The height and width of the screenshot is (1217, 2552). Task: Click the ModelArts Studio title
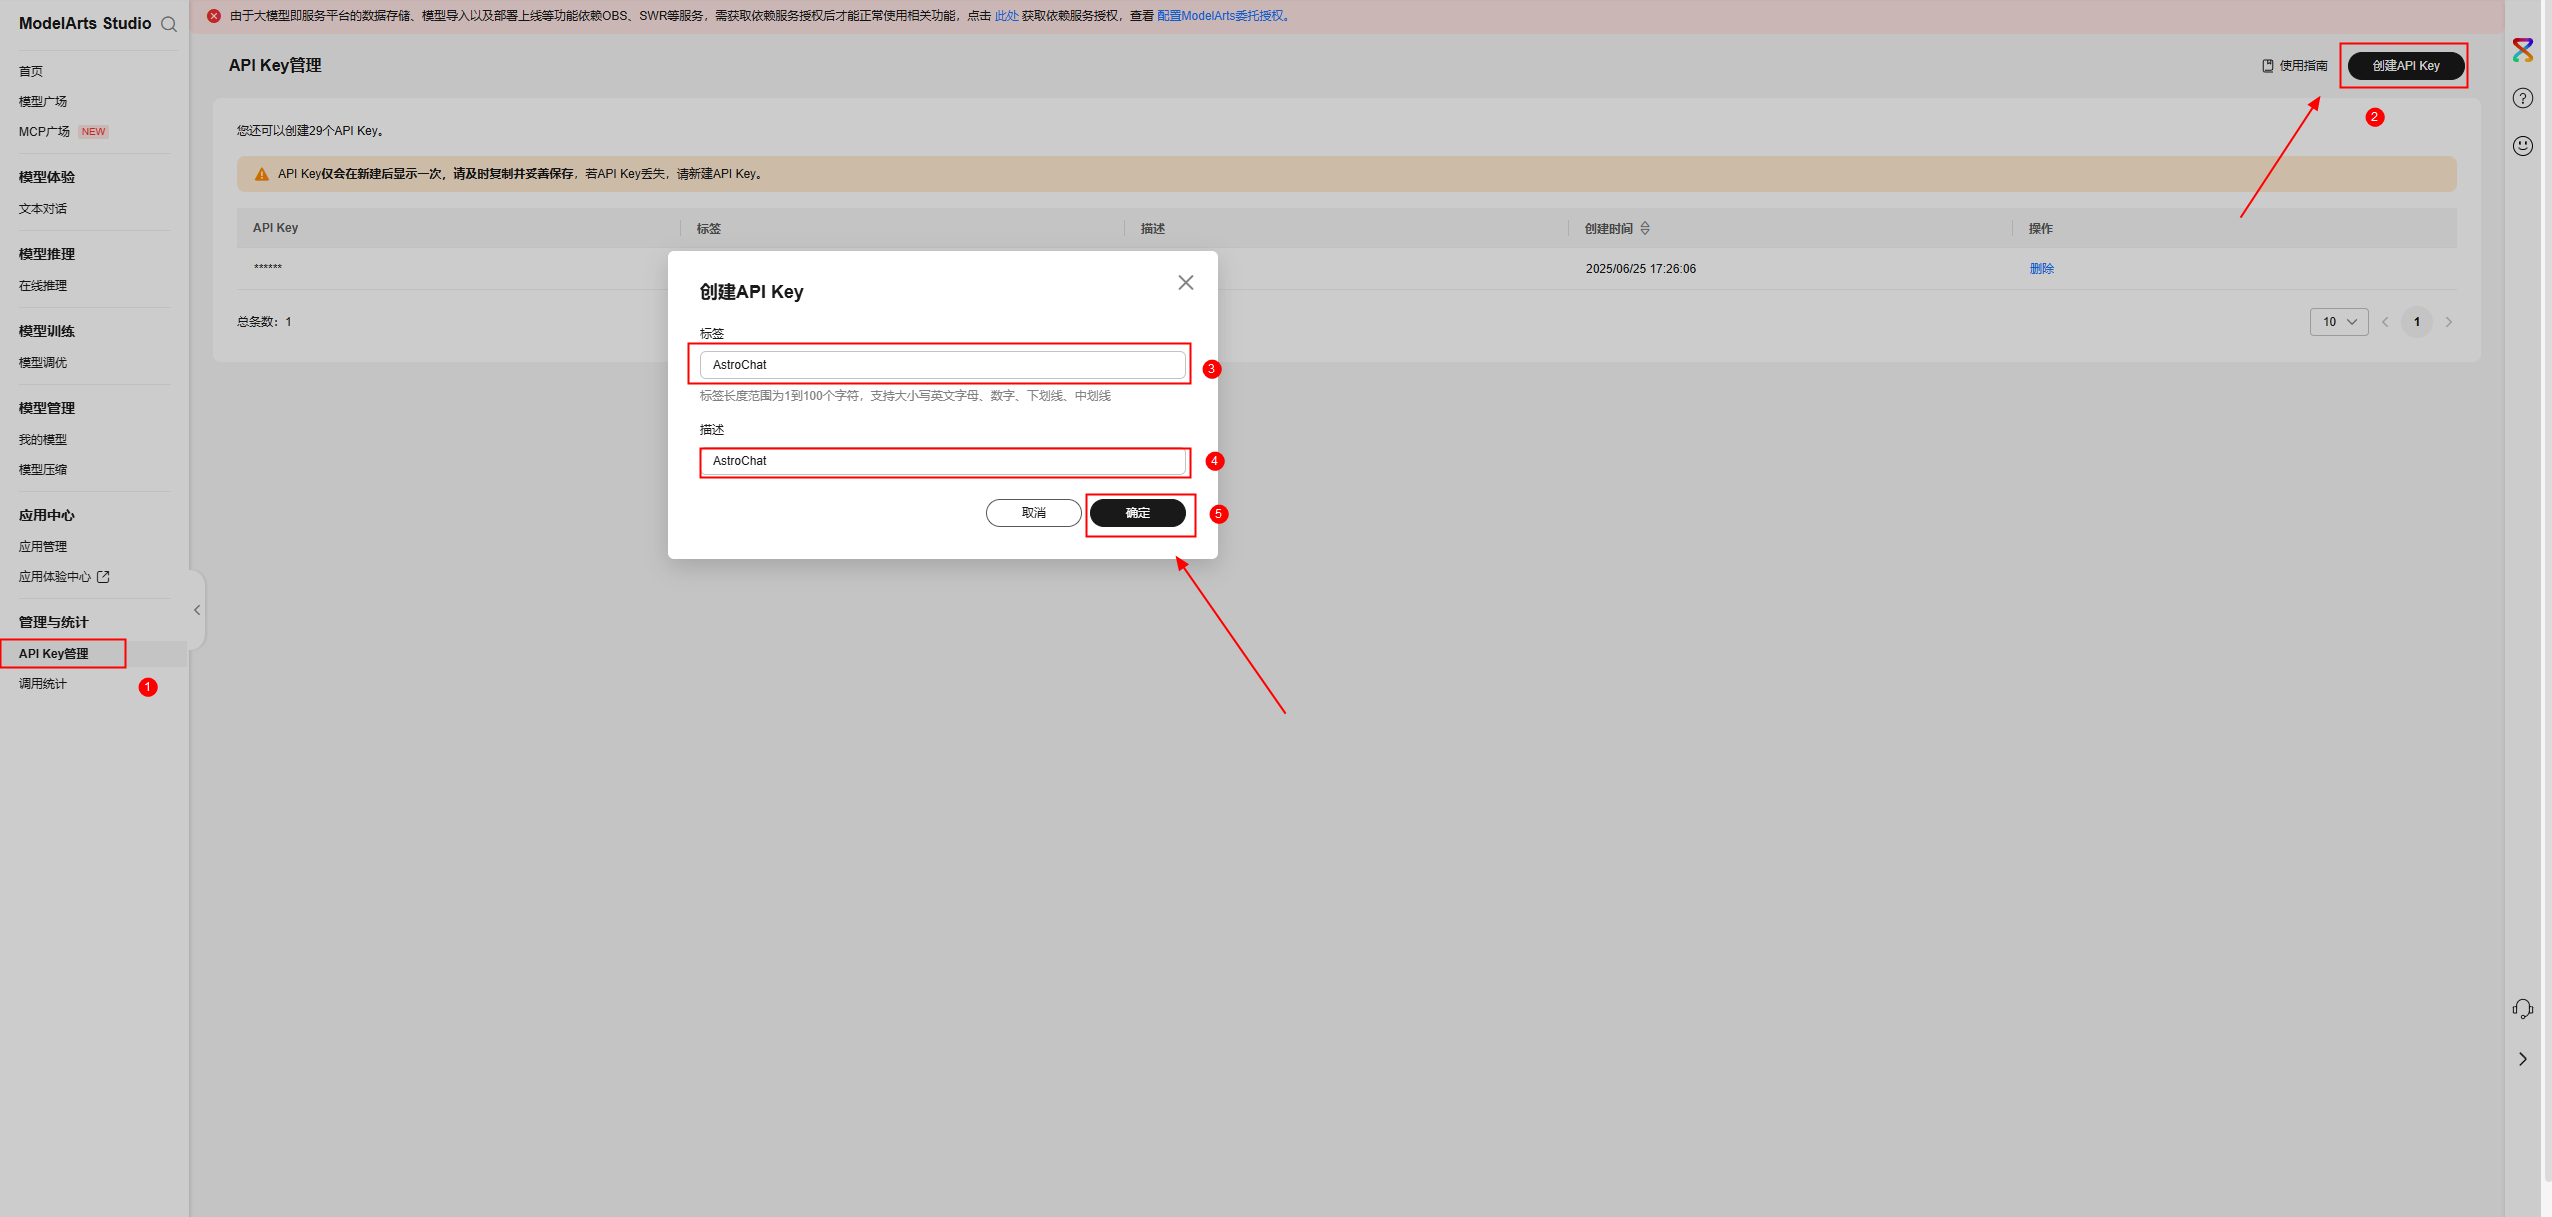pyautogui.click(x=85, y=23)
